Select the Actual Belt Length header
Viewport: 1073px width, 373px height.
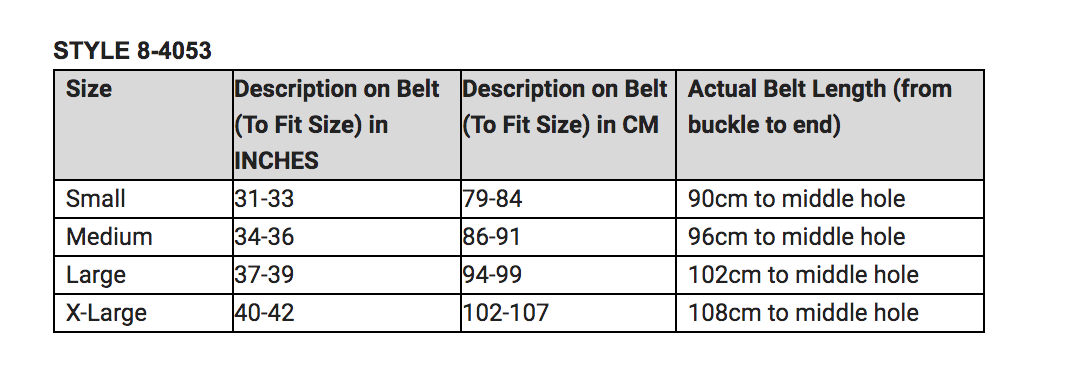point(830,125)
